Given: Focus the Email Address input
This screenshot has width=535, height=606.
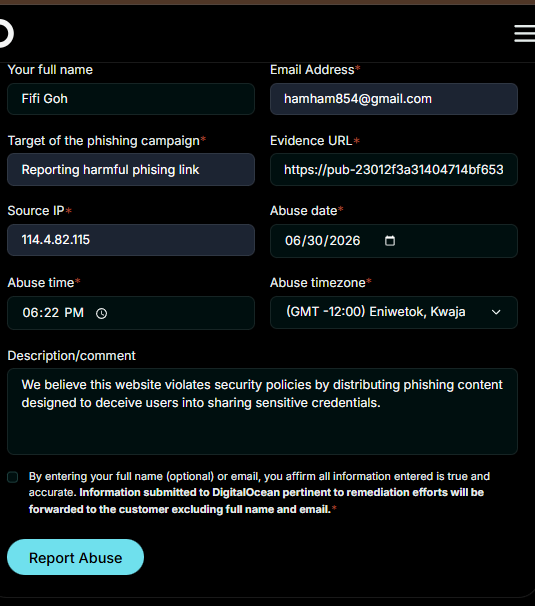Looking at the screenshot, I should click(x=394, y=99).
